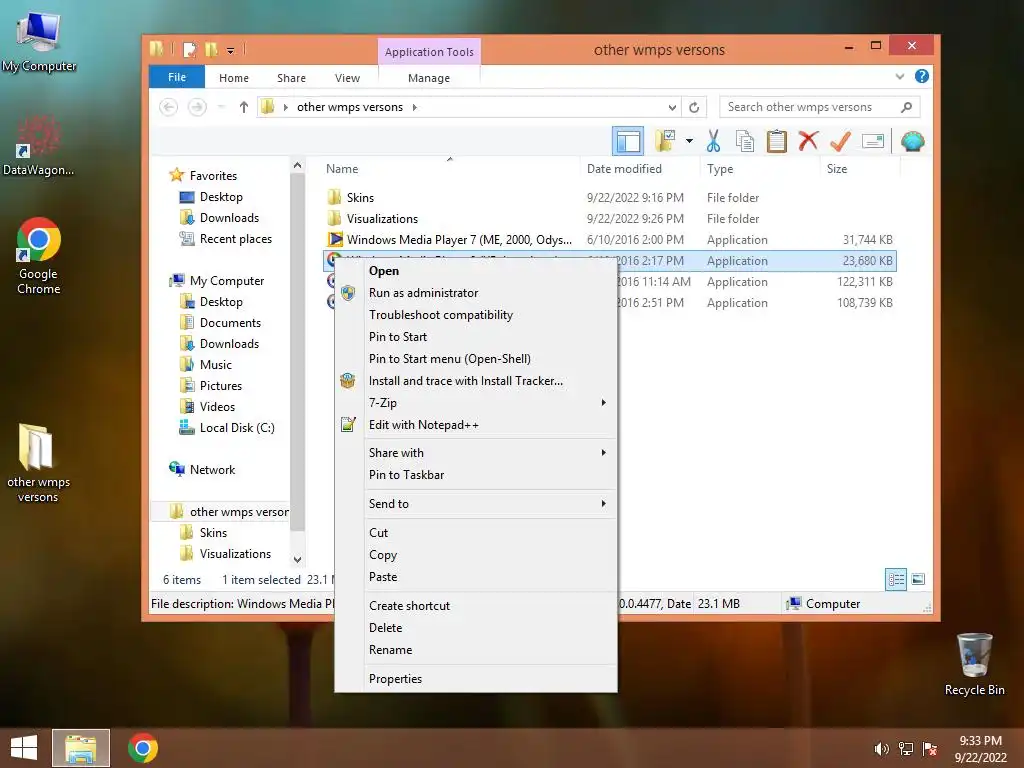Open the address bar history dropdown
Screen dimensions: 1024x768
point(672,107)
